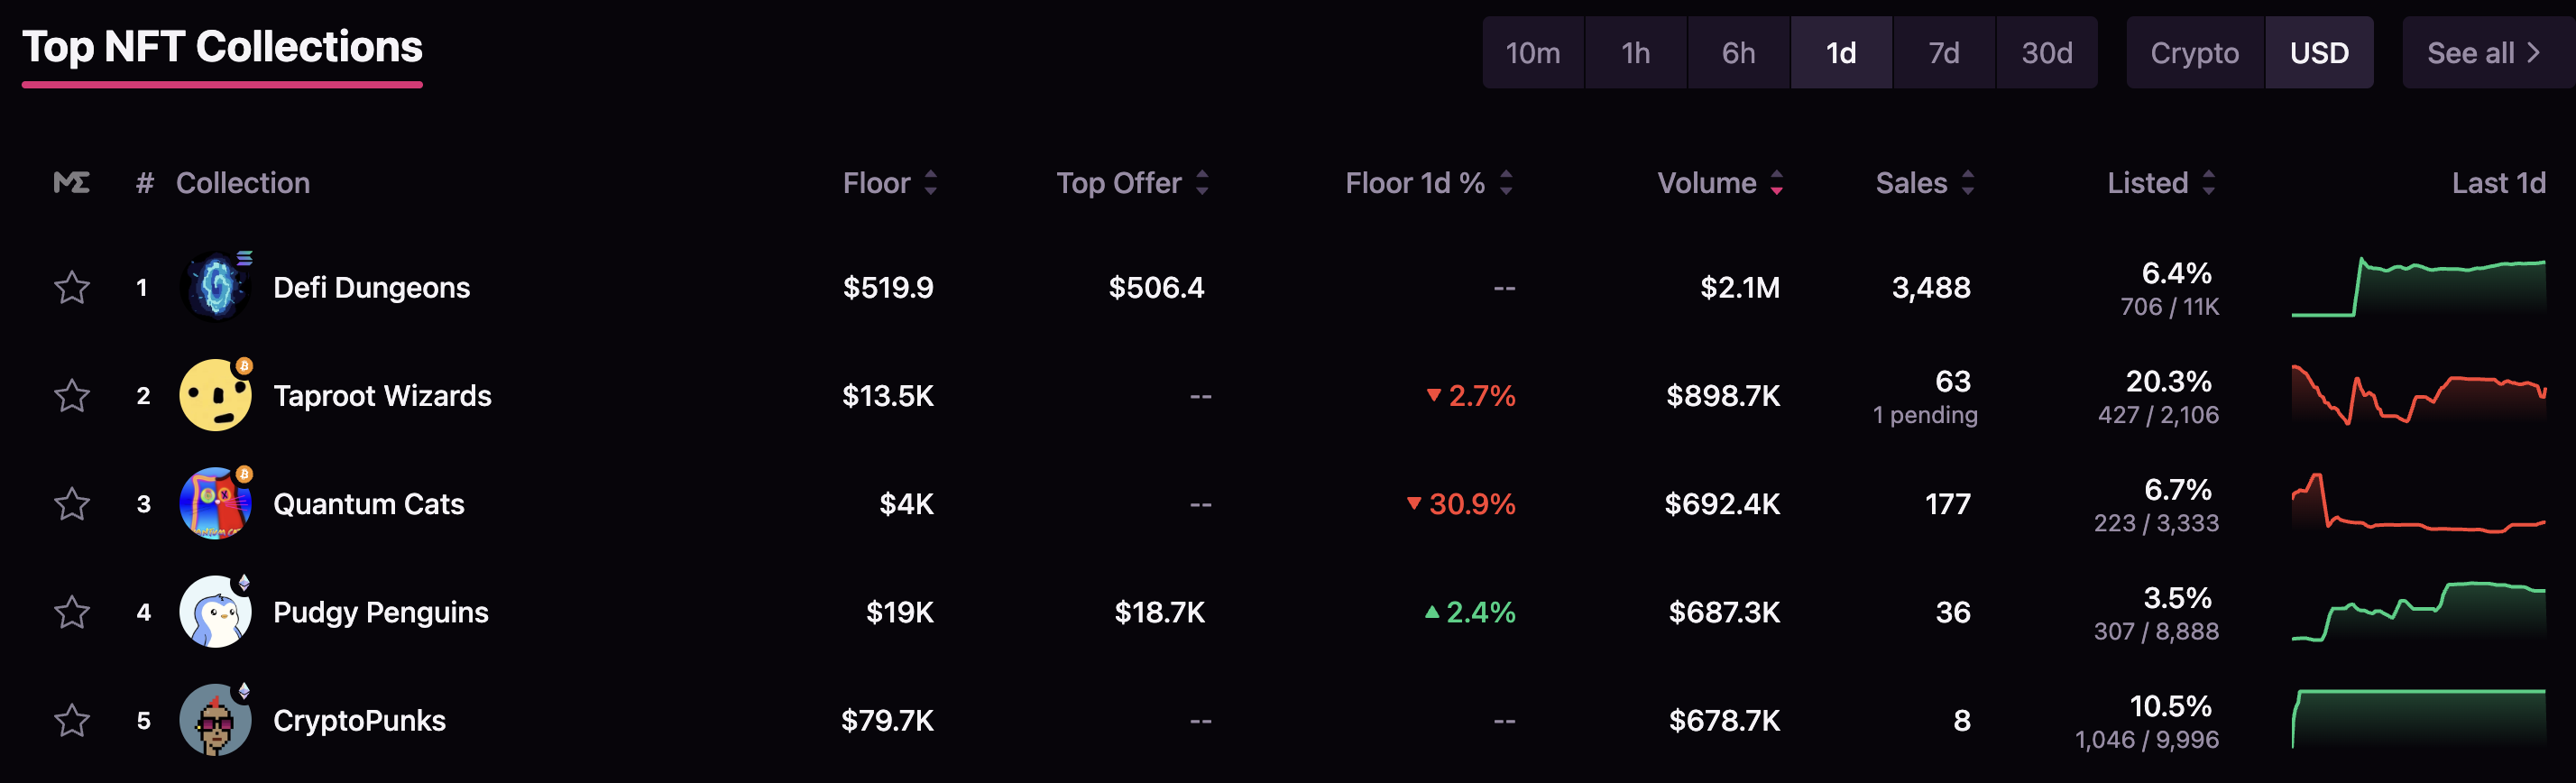Screen dimensions: 2576x783
Task: Click the Bitcoin badge on Taproot Wizards avatar
Action: pyautogui.click(x=243, y=367)
